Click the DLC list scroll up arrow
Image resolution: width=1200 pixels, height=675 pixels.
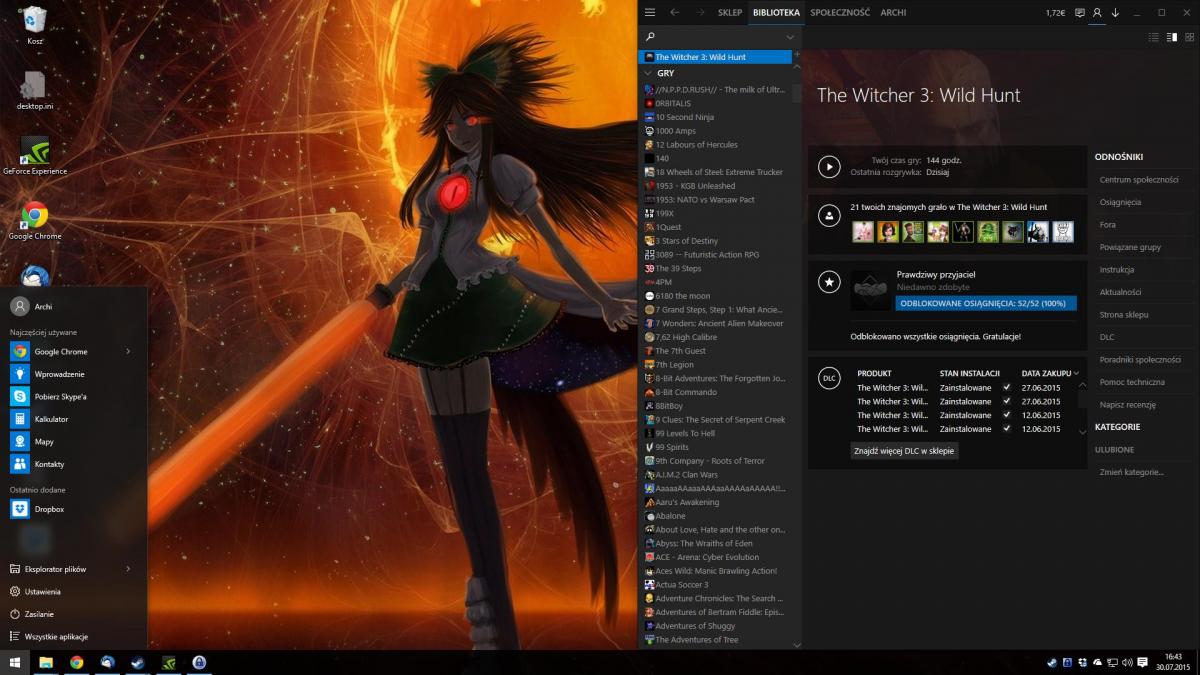tap(1082, 385)
